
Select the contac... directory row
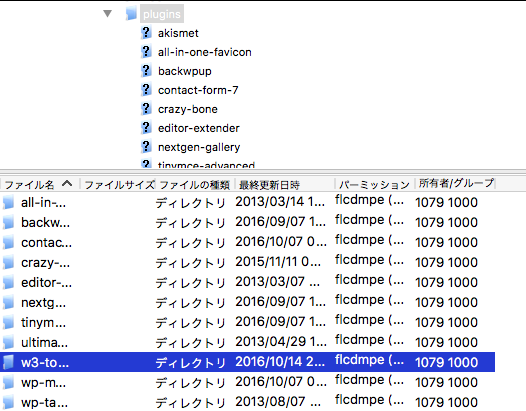tap(247, 242)
